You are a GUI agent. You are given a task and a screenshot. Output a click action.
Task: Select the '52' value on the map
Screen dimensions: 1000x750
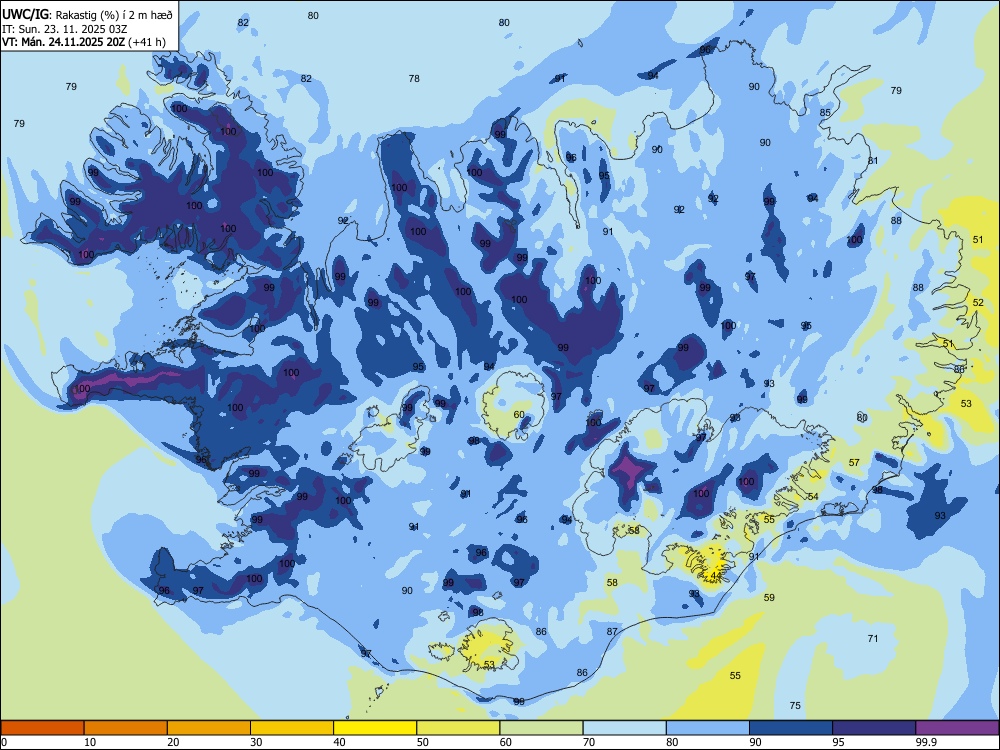point(978,302)
